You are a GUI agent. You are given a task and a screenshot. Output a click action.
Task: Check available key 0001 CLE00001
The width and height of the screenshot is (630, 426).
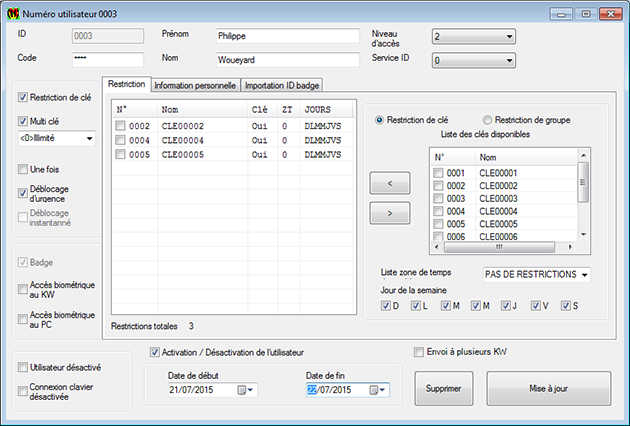(438, 173)
